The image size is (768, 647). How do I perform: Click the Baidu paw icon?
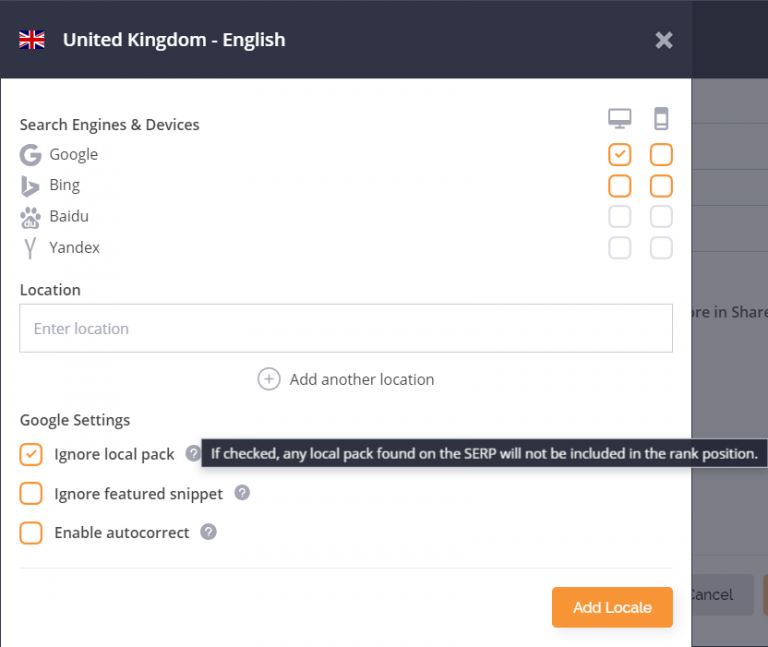[x=31, y=217]
